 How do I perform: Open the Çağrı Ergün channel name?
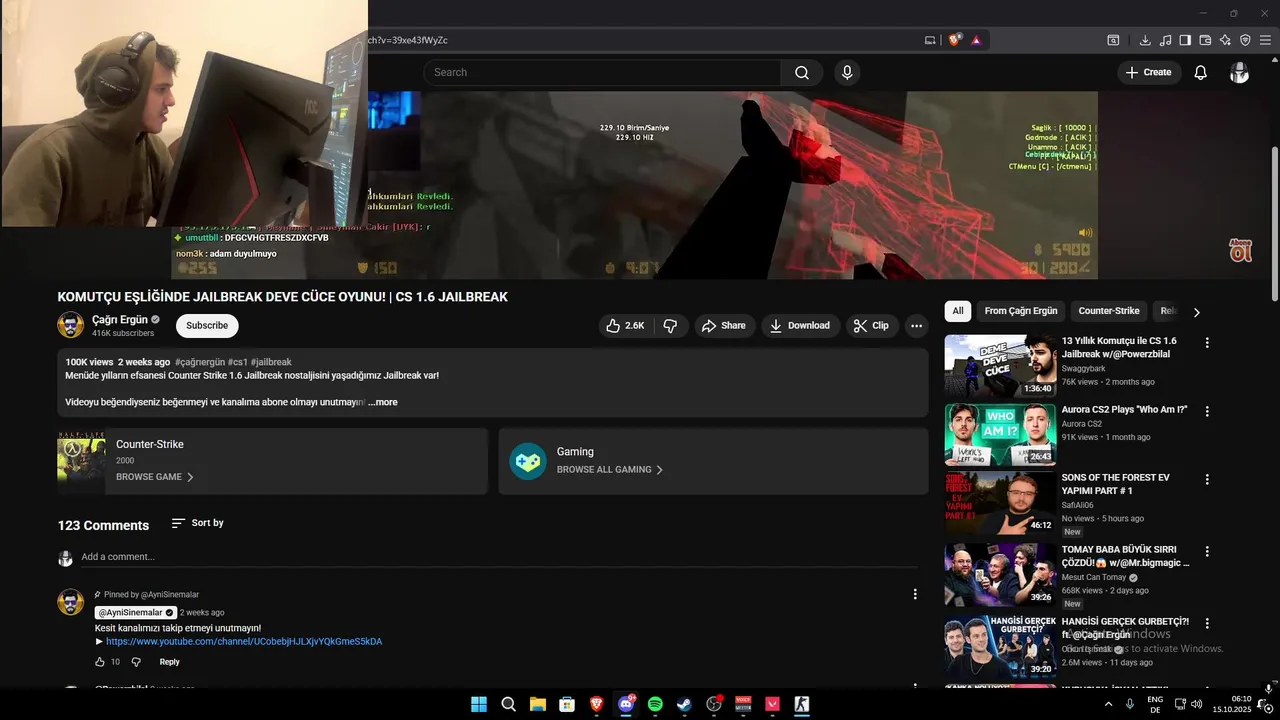click(x=120, y=319)
